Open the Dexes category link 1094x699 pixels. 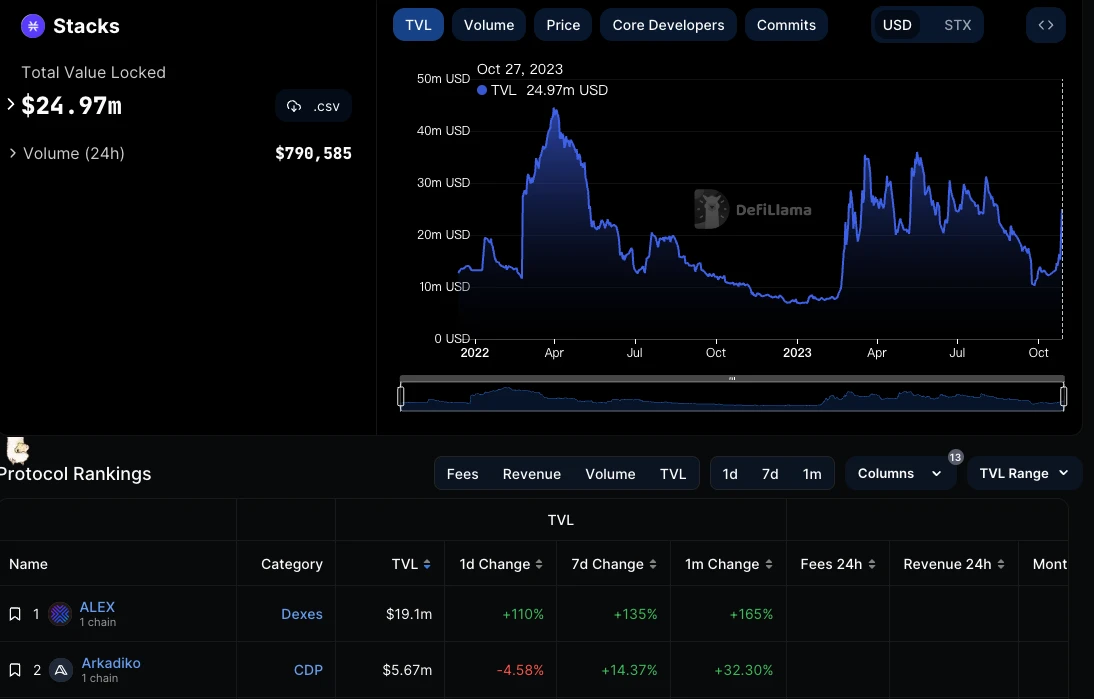(301, 613)
